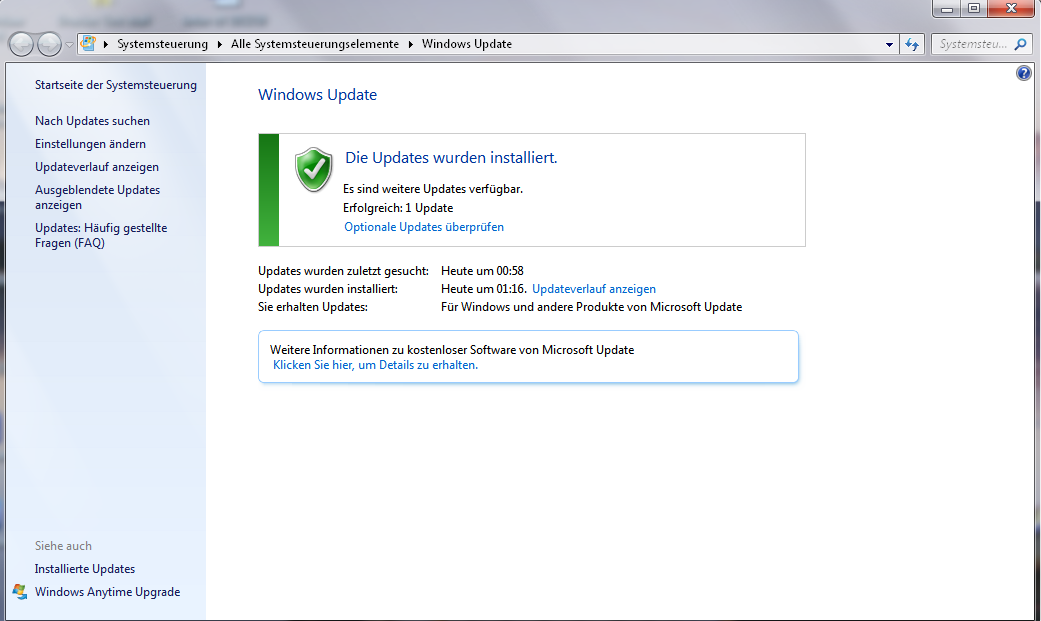Minimize the Windows Update window
The width and height of the screenshot is (1041, 621).
[x=947, y=9]
